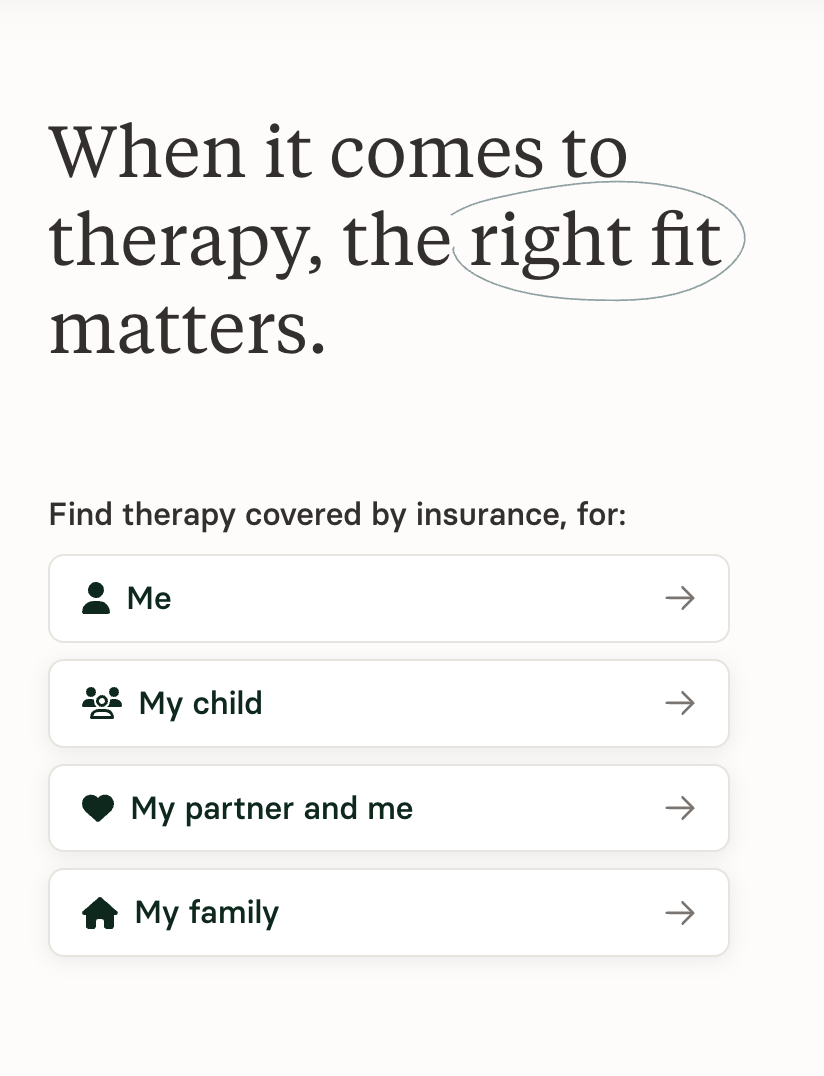Screen dimensions: 824x1076
Task: Click the house icon beside My family
Action: [99, 912]
